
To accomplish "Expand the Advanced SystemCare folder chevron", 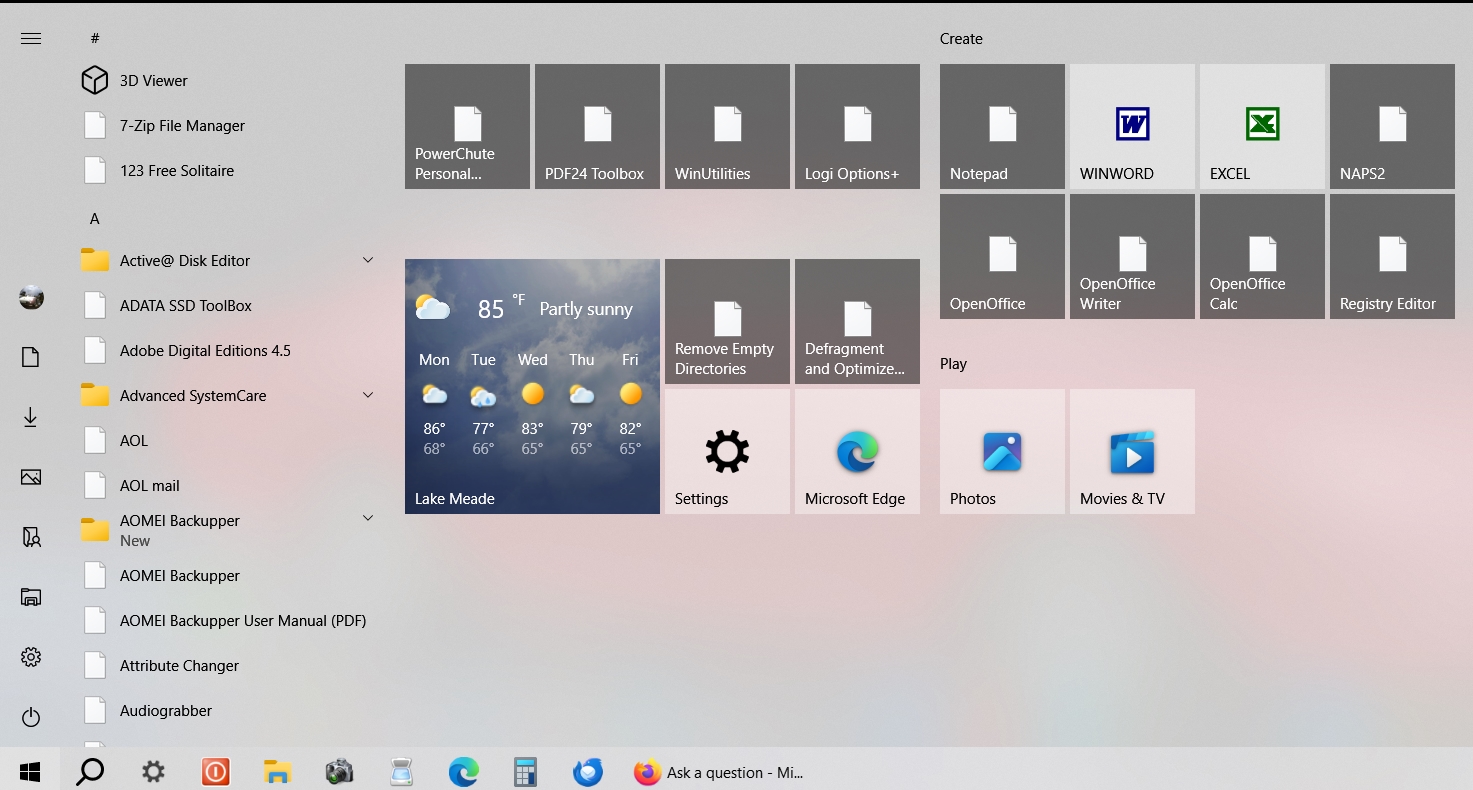I will (368, 395).
